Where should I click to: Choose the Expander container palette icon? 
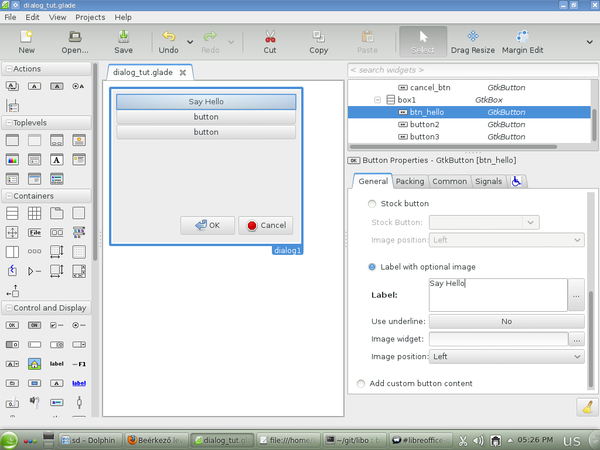pos(34,271)
